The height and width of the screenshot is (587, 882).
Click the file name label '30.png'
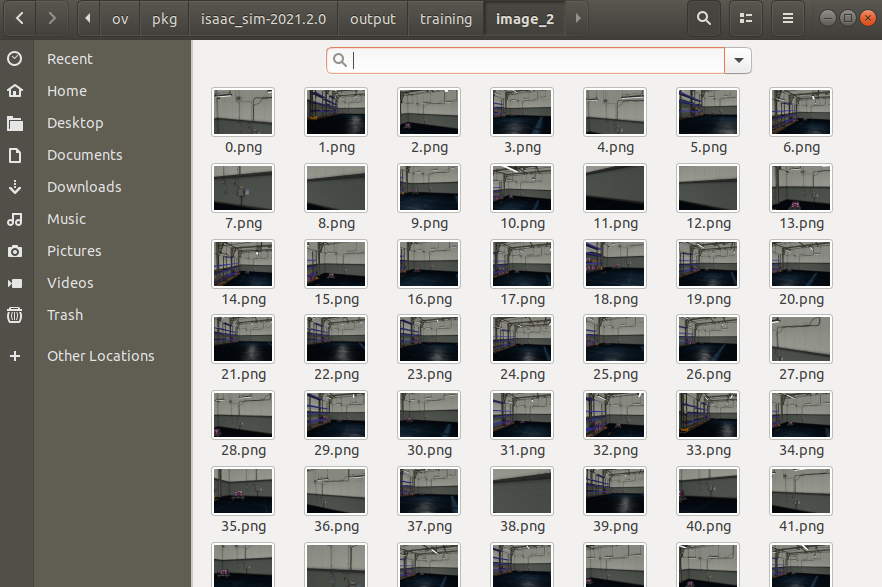click(x=429, y=450)
